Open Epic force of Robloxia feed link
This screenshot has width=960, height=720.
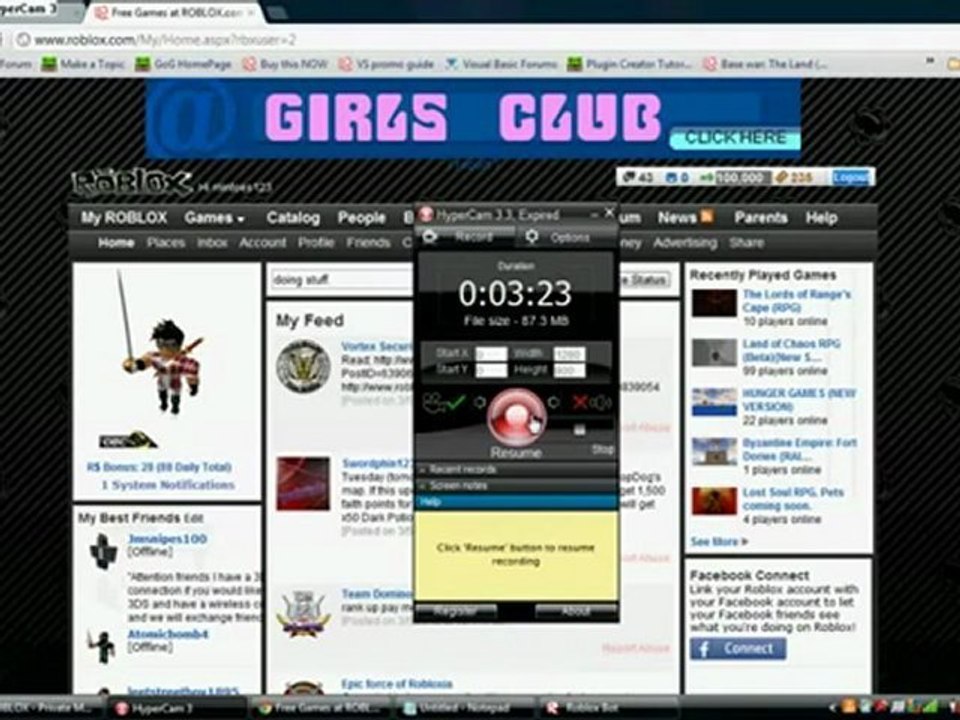(x=397, y=684)
